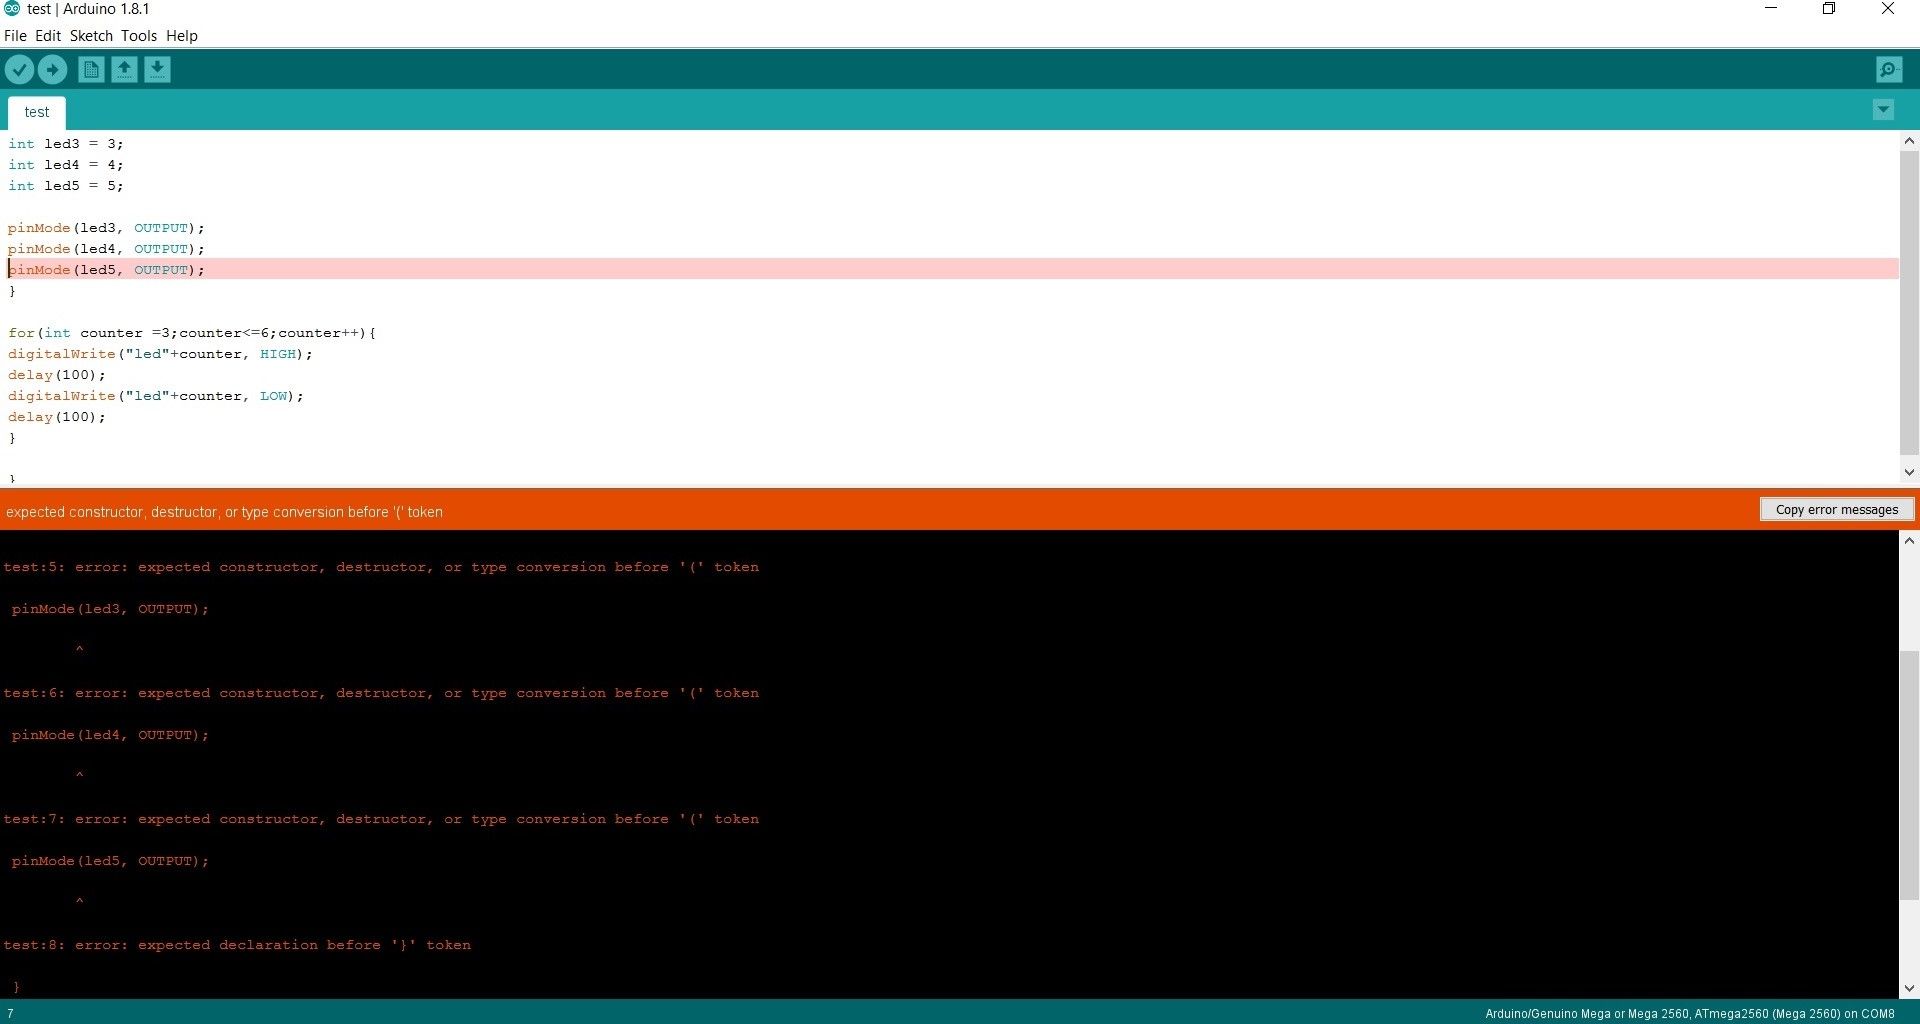Open the File menu
This screenshot has width=1920, height=1024.
15,35
